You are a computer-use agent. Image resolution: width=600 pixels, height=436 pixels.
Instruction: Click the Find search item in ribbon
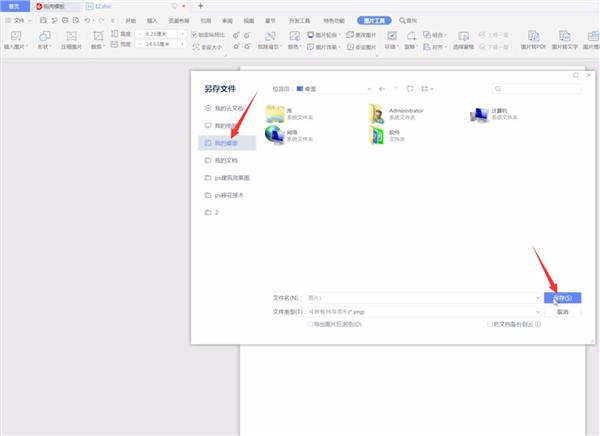[x=408, y=20]
